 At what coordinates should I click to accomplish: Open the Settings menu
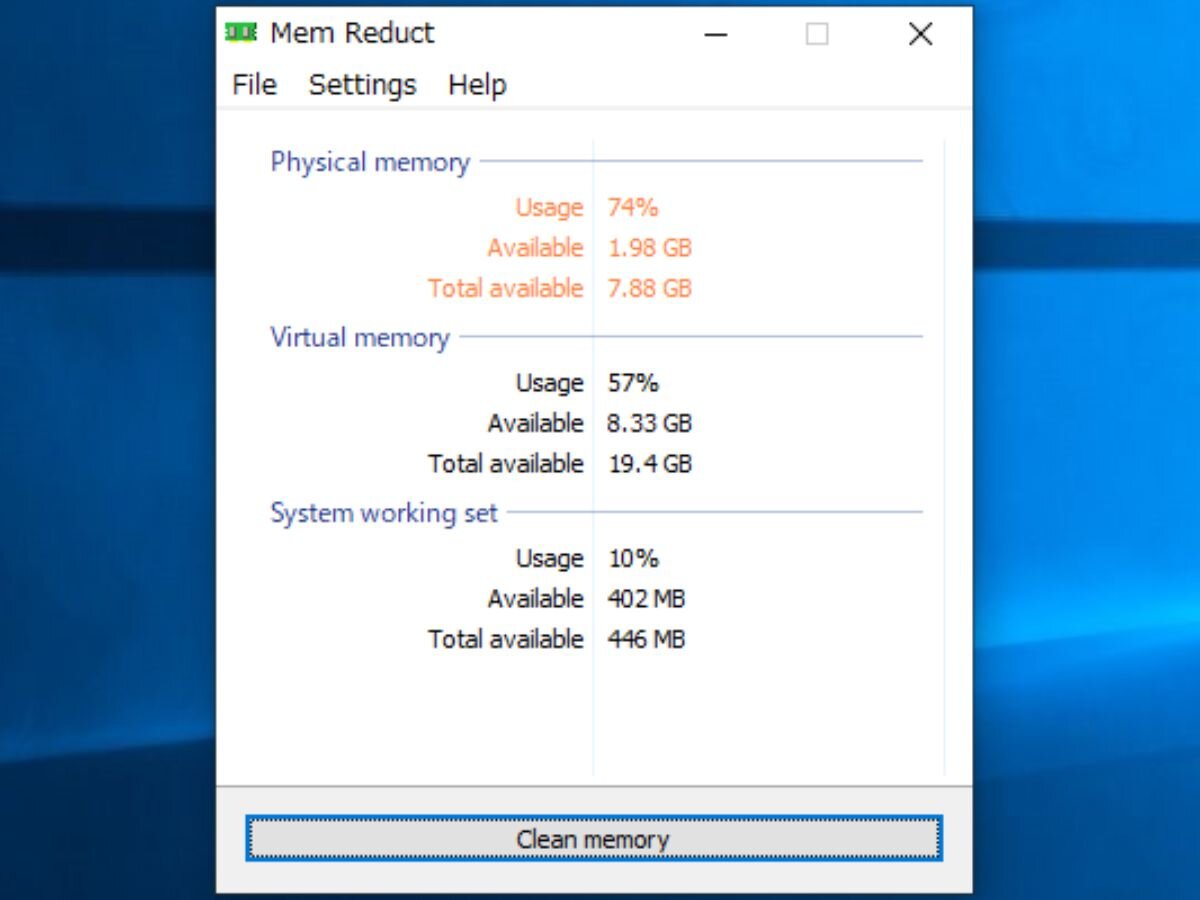362,85
